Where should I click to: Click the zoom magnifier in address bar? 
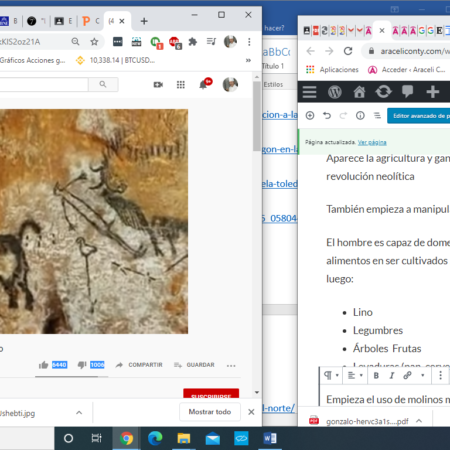(x=76, y=42)
